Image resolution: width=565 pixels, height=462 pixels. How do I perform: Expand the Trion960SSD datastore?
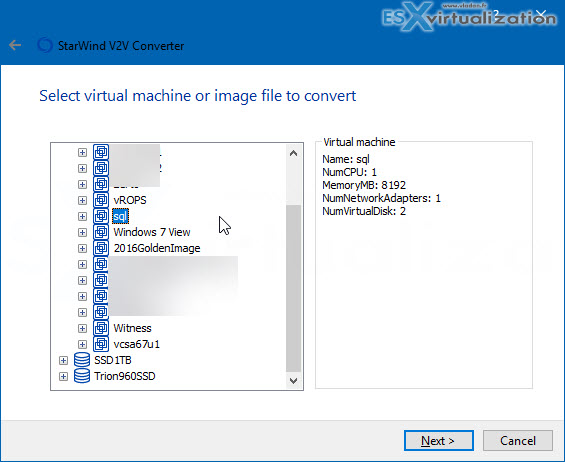tap(63, 376)
